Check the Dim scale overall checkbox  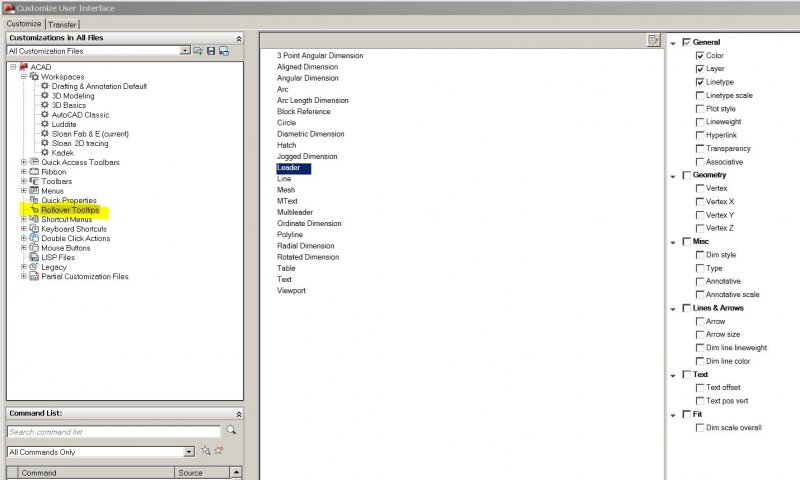700,428
